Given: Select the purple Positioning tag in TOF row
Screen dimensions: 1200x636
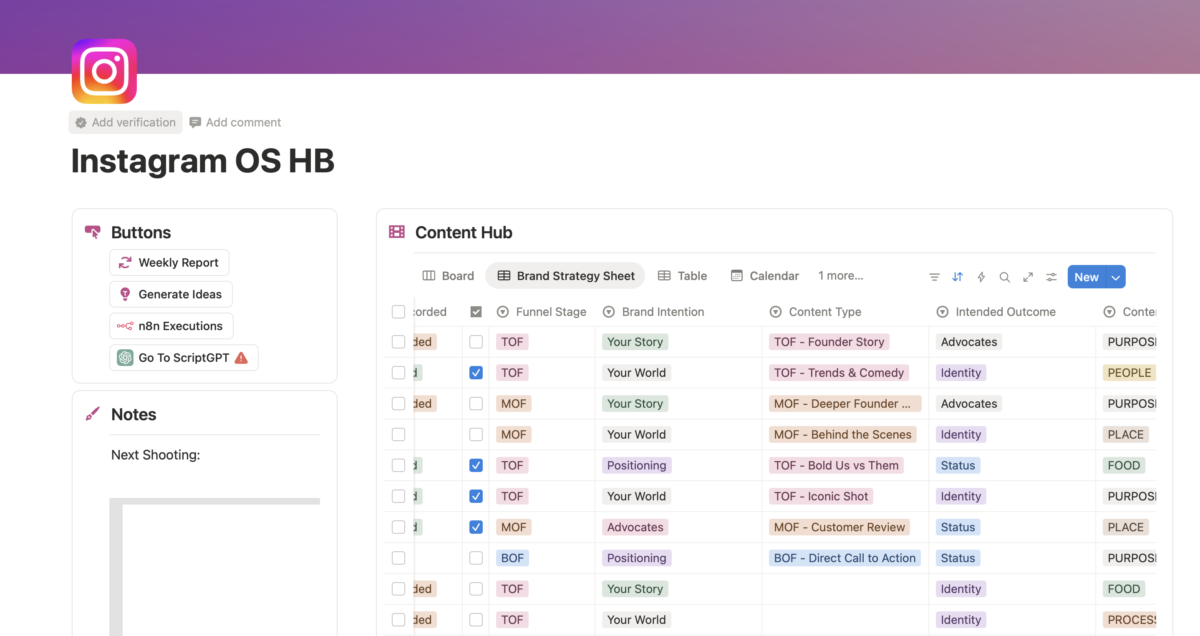Looking at the screenshot, I should coord(636,466).
